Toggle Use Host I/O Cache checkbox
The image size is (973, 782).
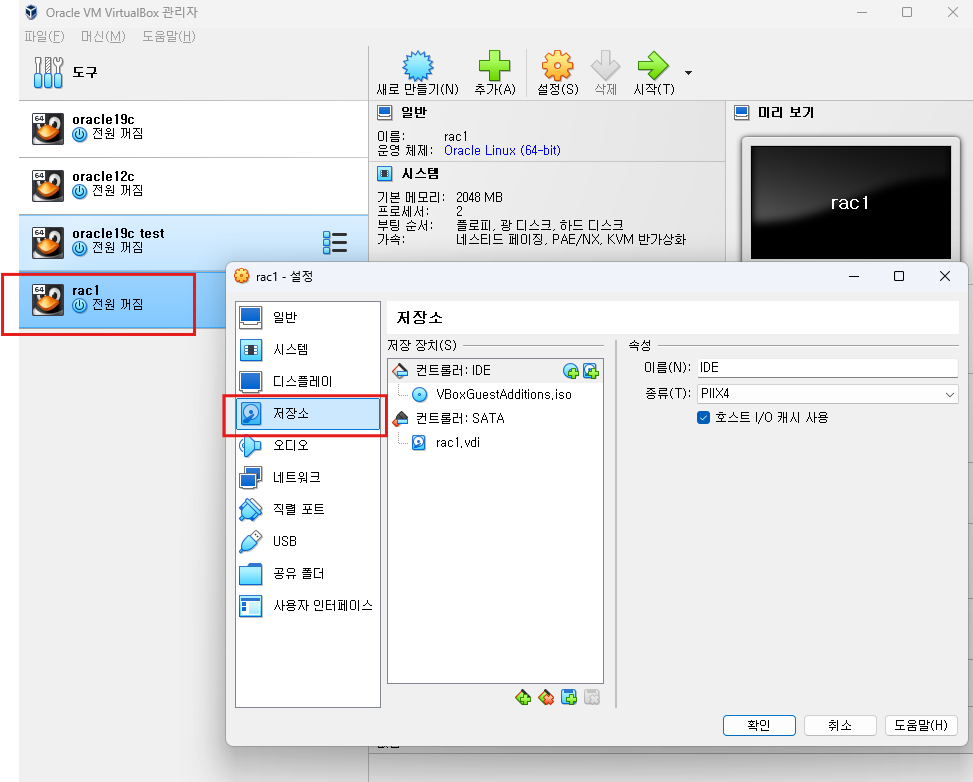(703, 418)
